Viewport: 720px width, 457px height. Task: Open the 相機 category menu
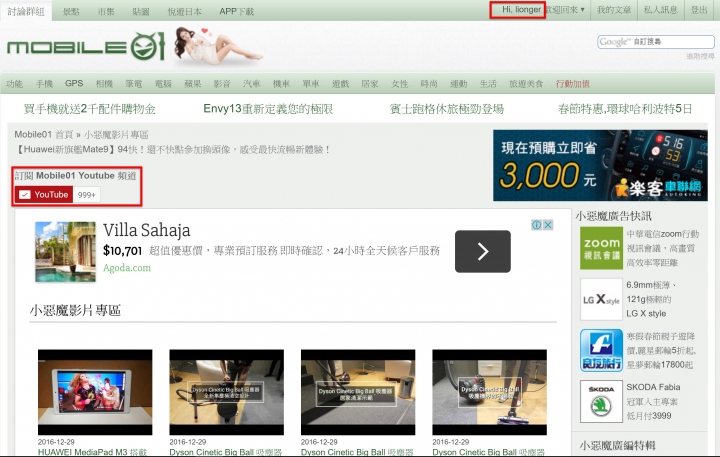coord(104,84)
